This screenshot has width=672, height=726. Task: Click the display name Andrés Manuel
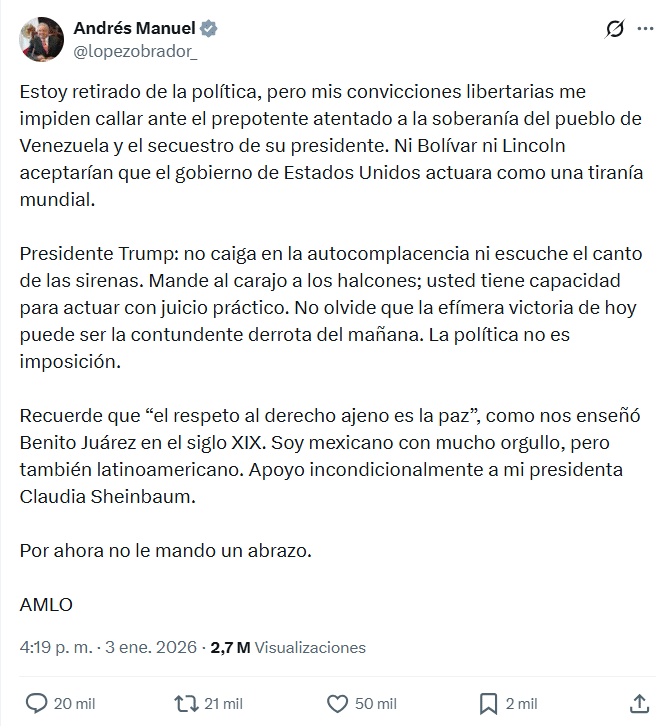click(x=135, y=28)
